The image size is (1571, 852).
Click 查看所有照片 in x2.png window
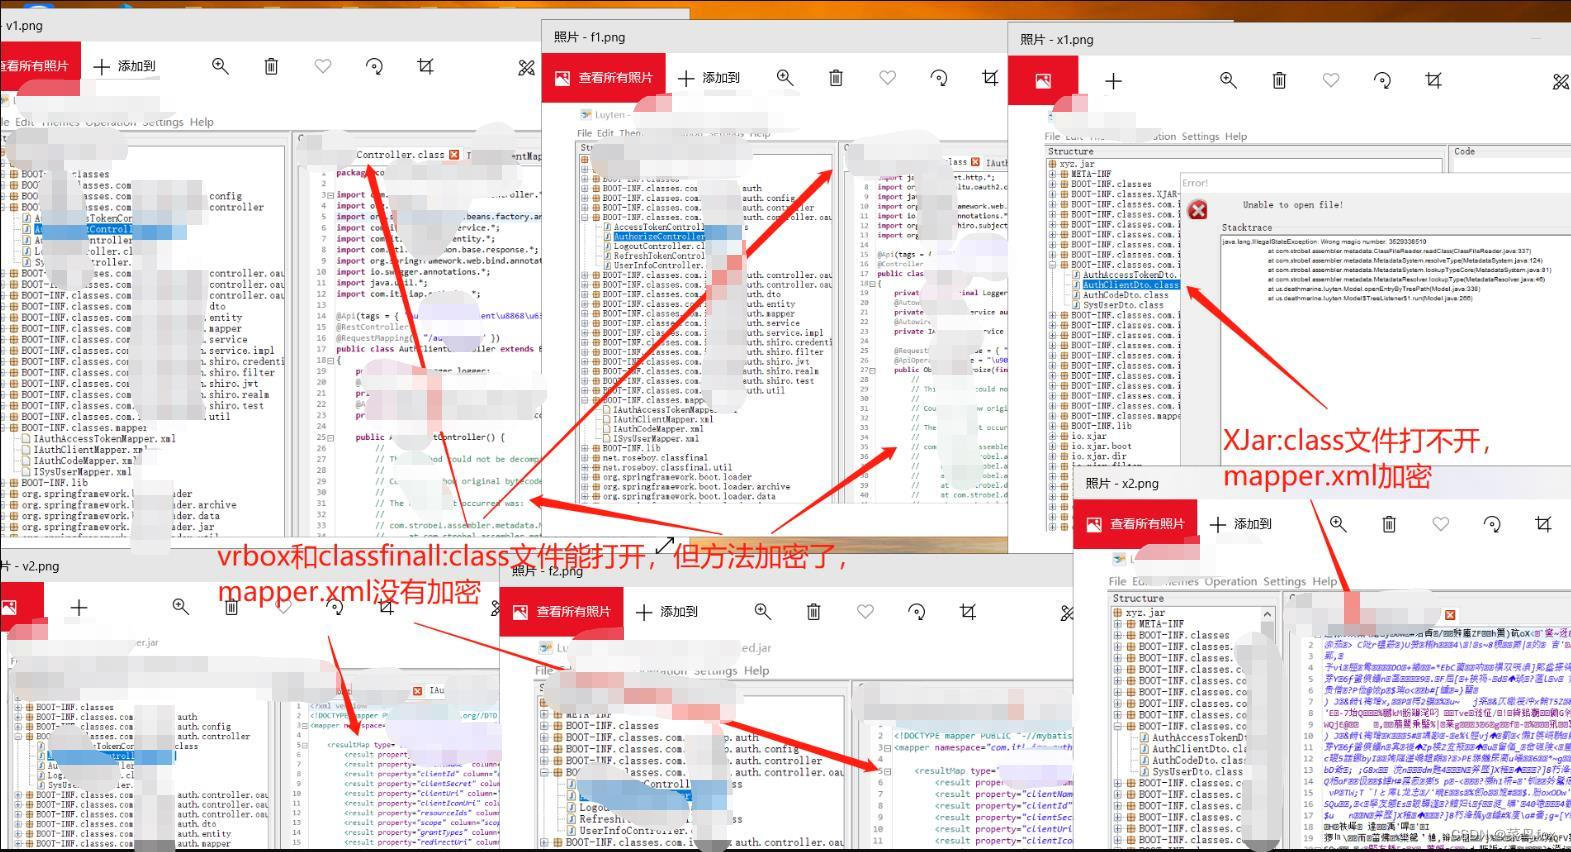(x=1136, y=523)
